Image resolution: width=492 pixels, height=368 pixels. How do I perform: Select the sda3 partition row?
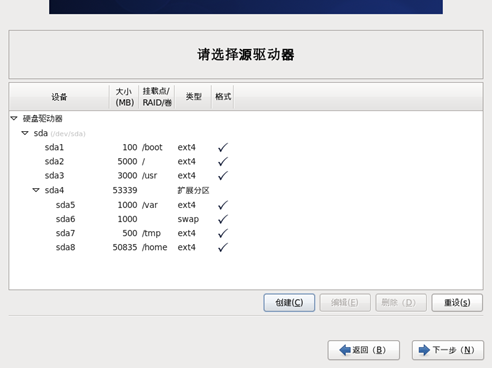[246, 176]
